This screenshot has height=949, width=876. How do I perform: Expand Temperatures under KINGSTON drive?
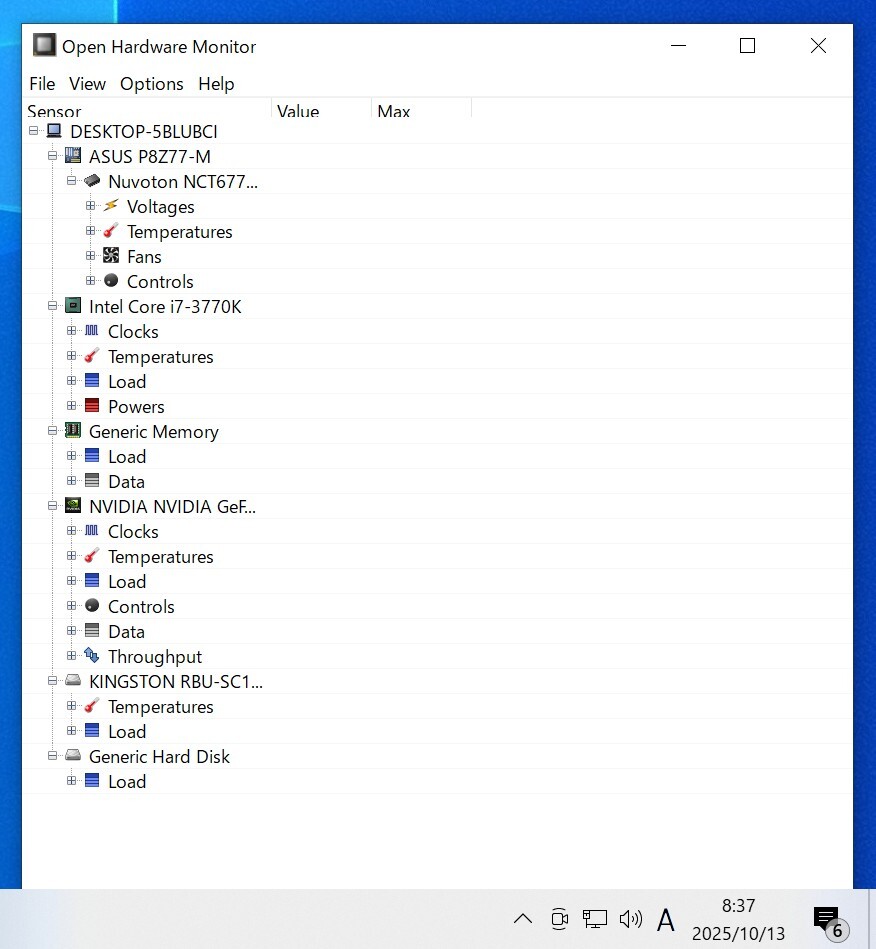(71, 706)
